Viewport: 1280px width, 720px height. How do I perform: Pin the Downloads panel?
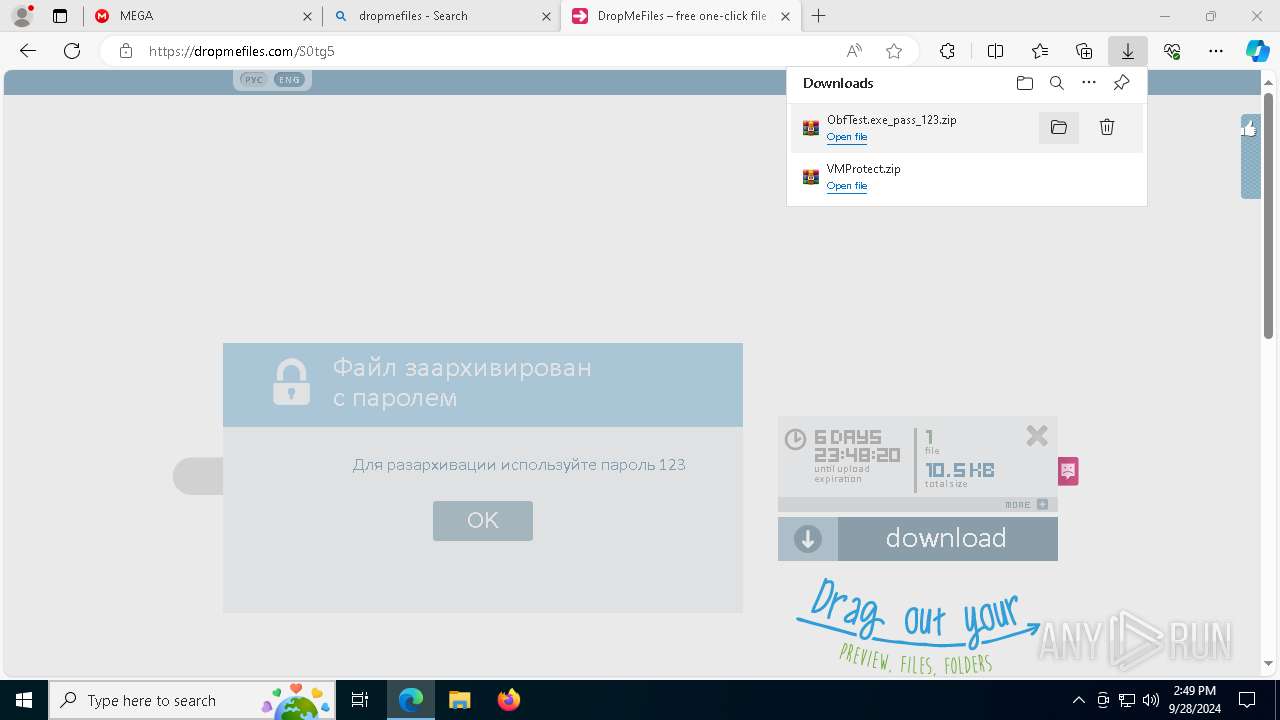pos(1121,83)
